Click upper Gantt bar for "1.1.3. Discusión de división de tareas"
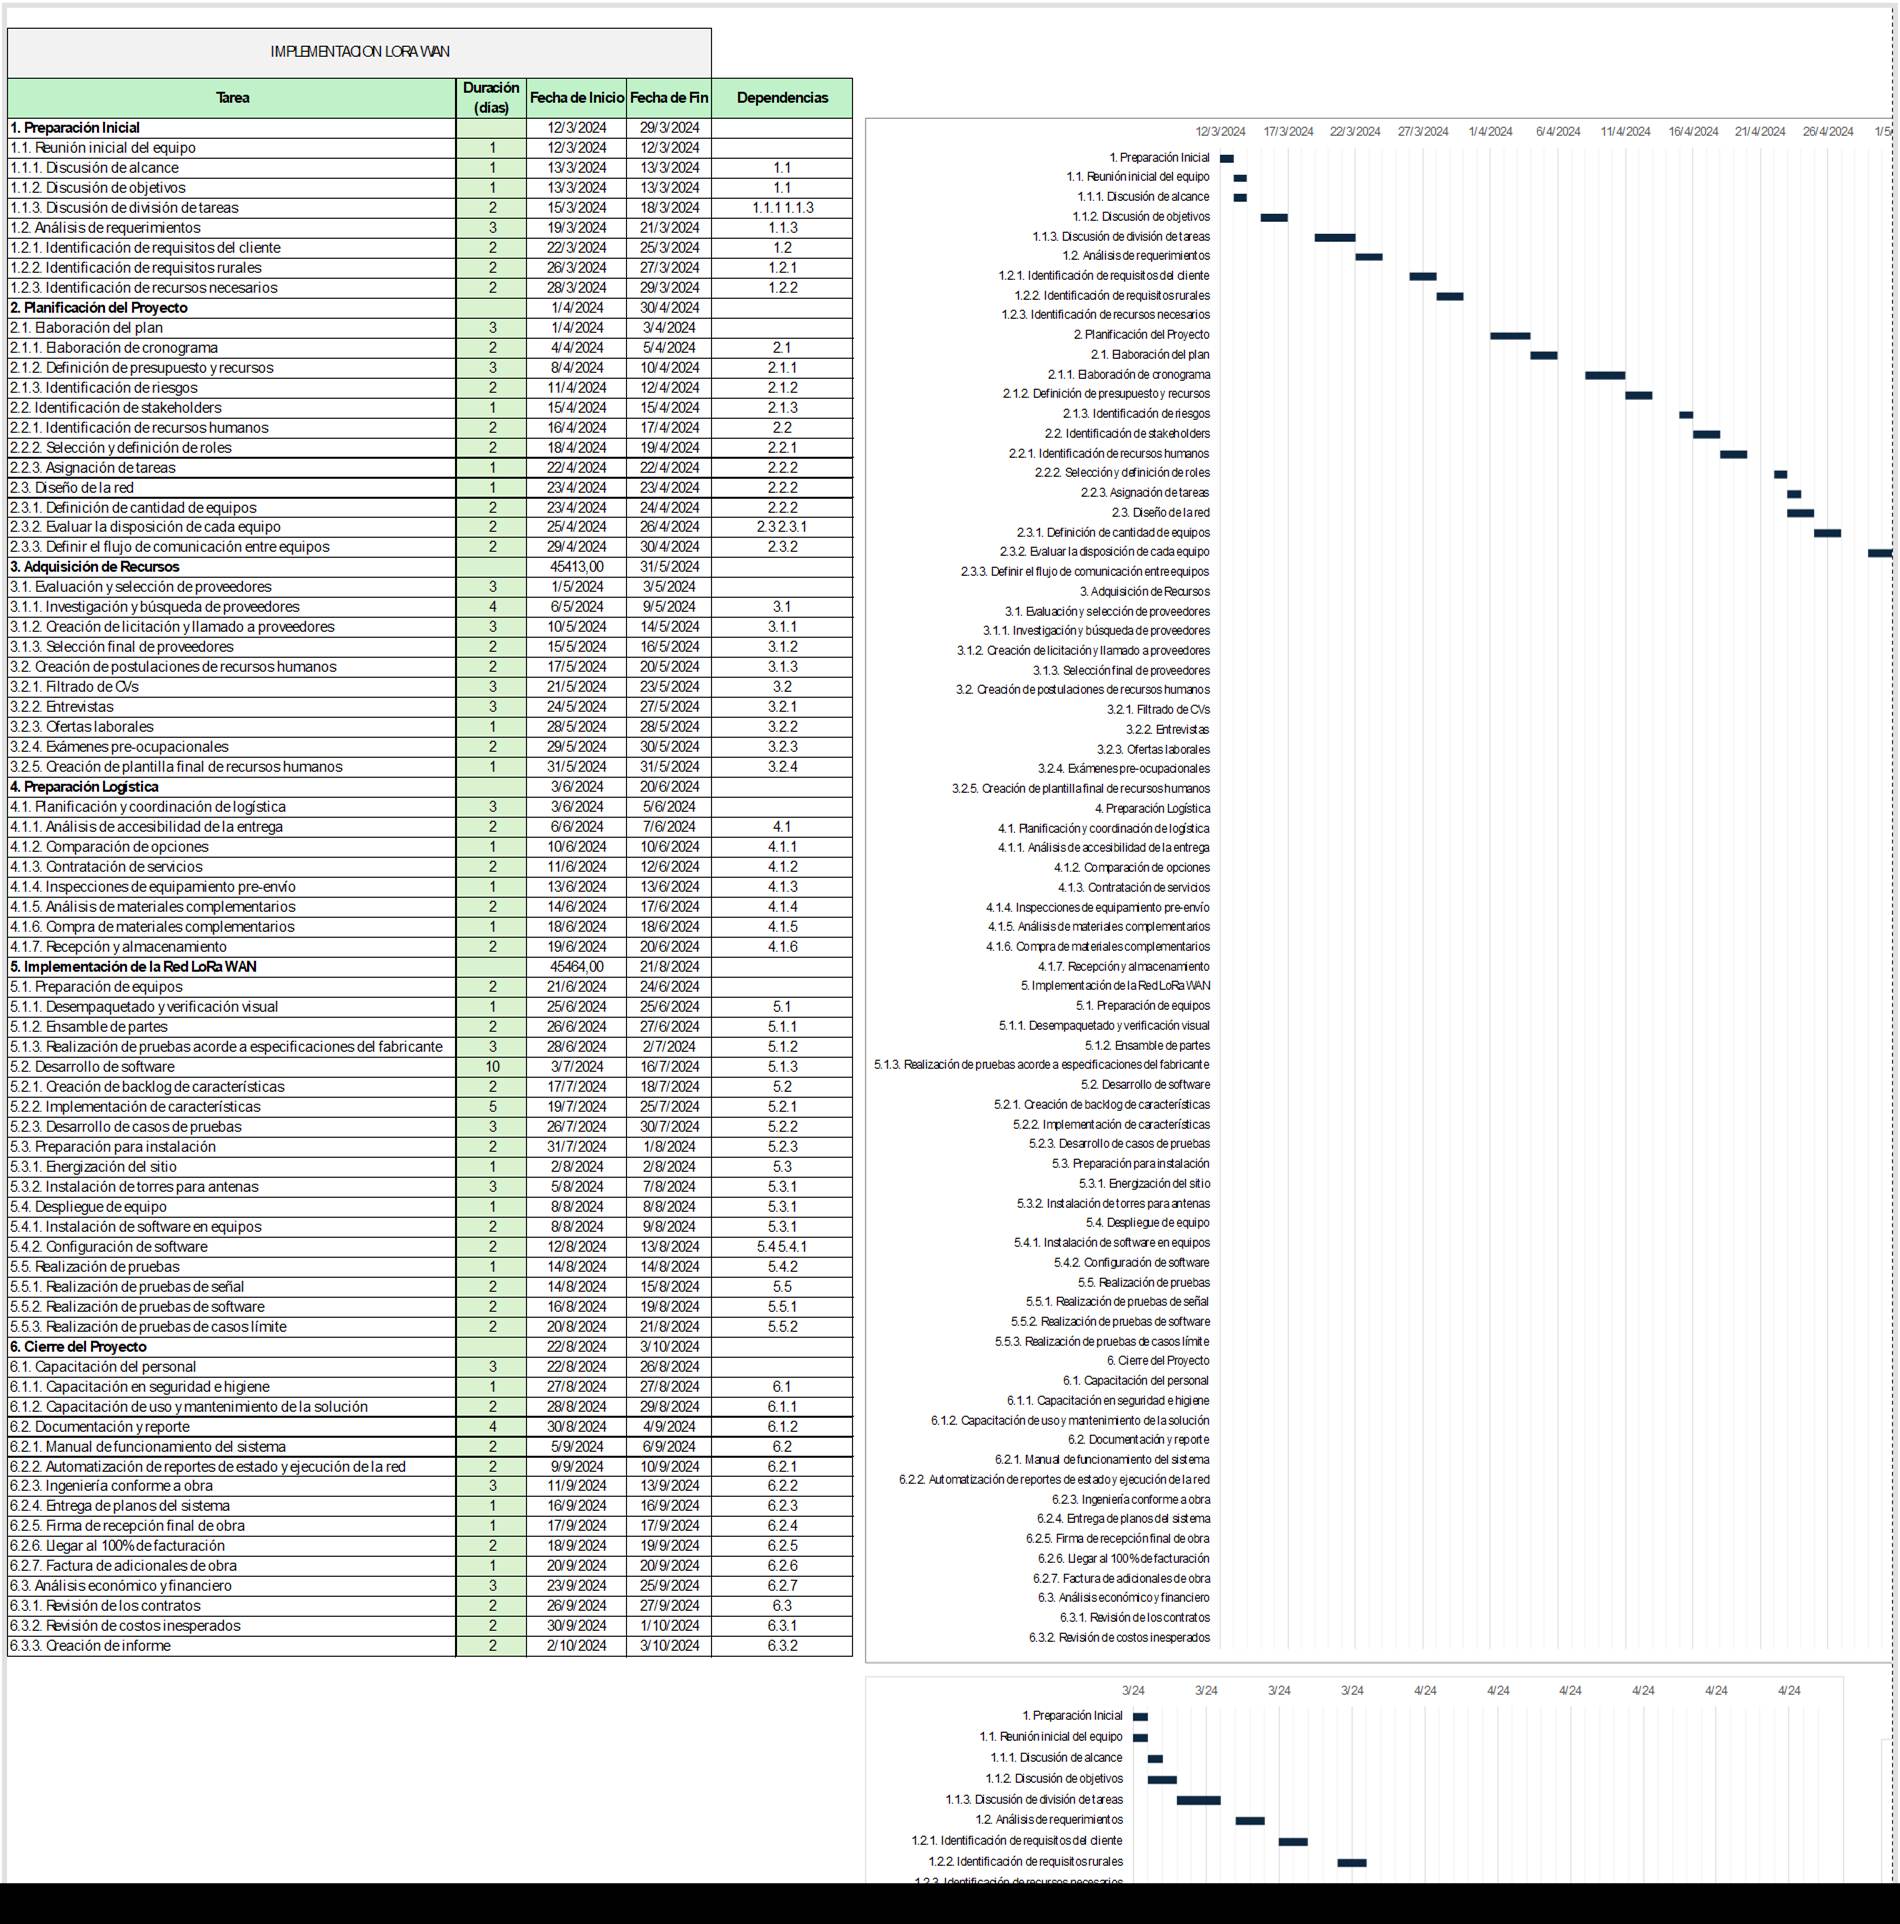 pyautogui.click(x=1334, y=237)
